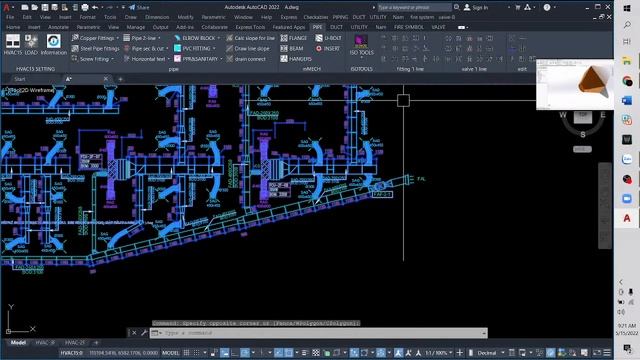
Task: Click the S label on the ViewCube compass
Action: (x=582, y=134)
